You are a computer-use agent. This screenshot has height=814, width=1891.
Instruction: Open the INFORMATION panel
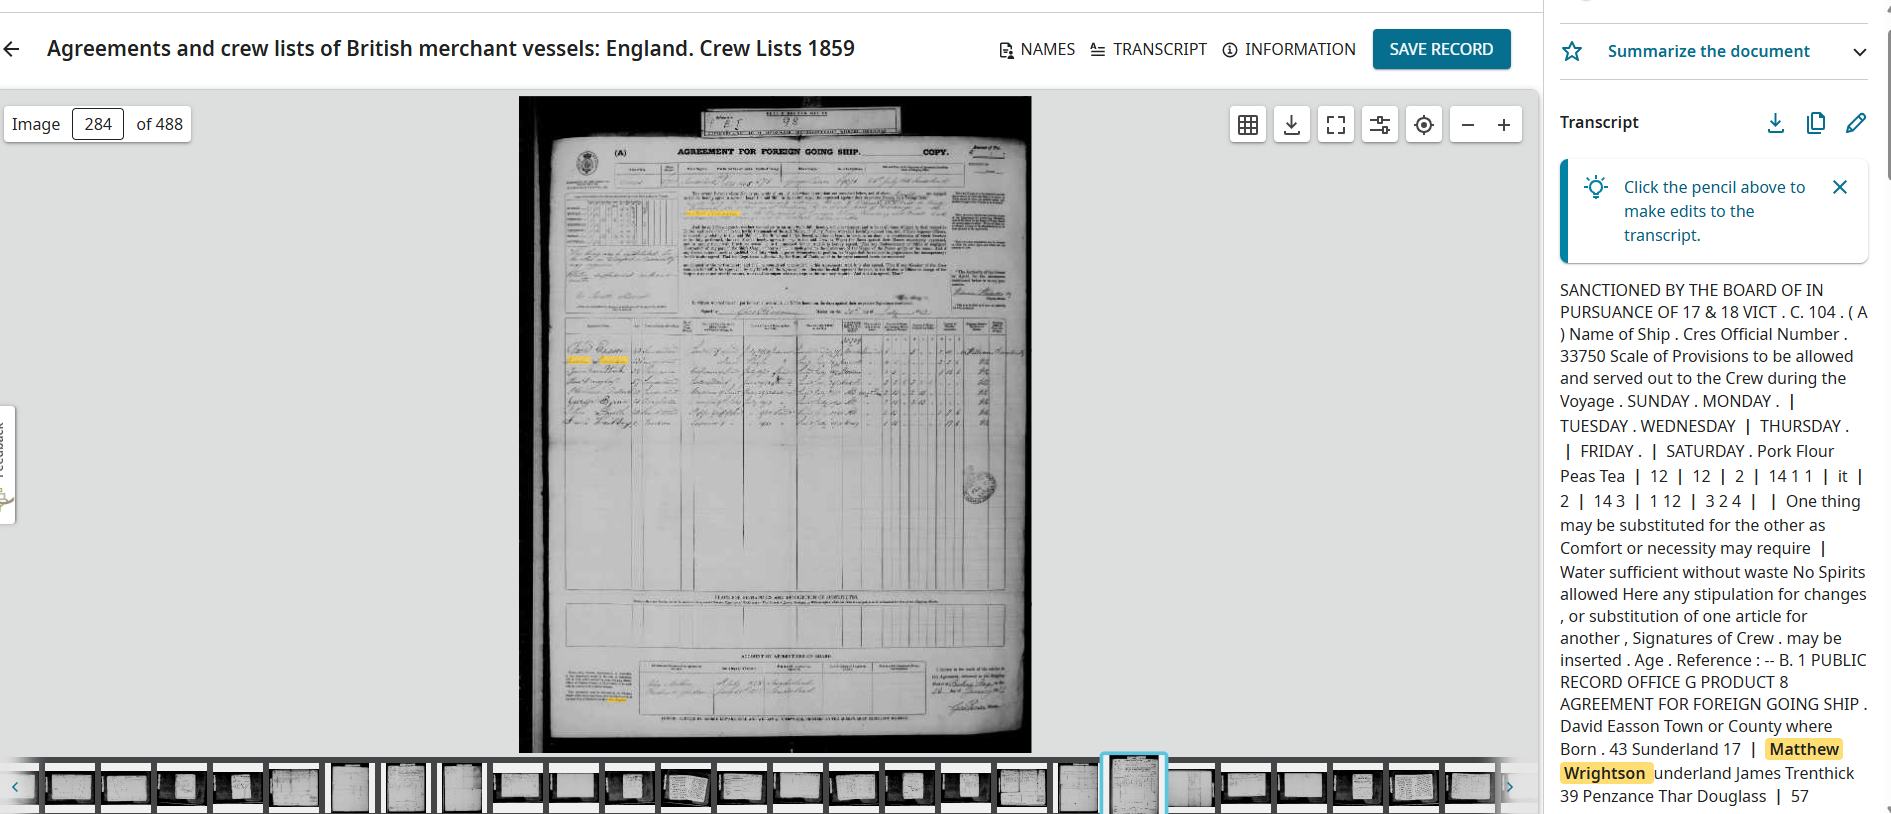[1289, 49]
